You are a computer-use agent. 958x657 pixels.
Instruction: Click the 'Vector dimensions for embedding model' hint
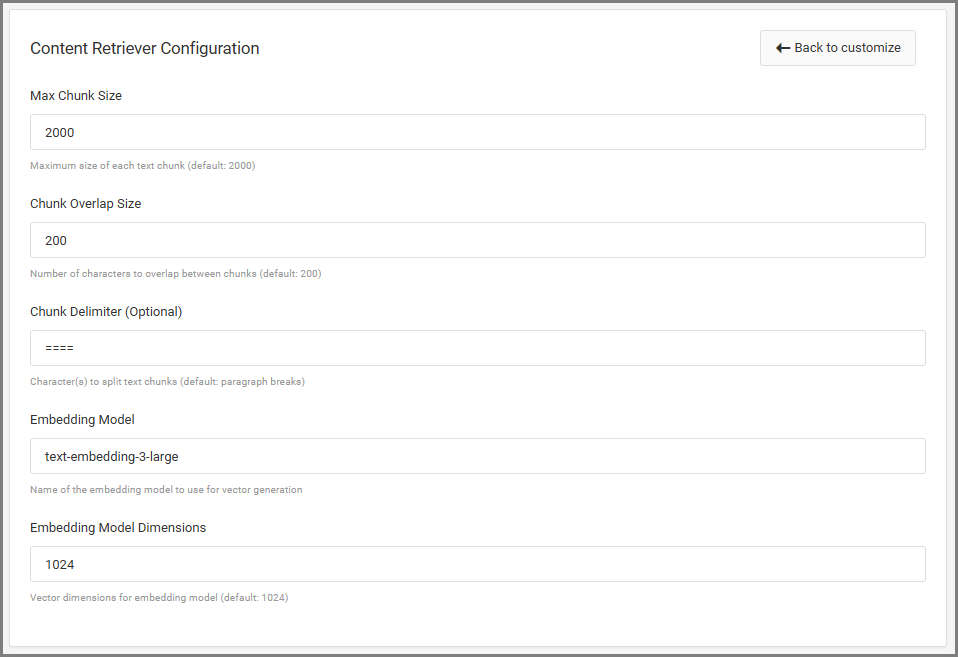click(x=159, y=598)
